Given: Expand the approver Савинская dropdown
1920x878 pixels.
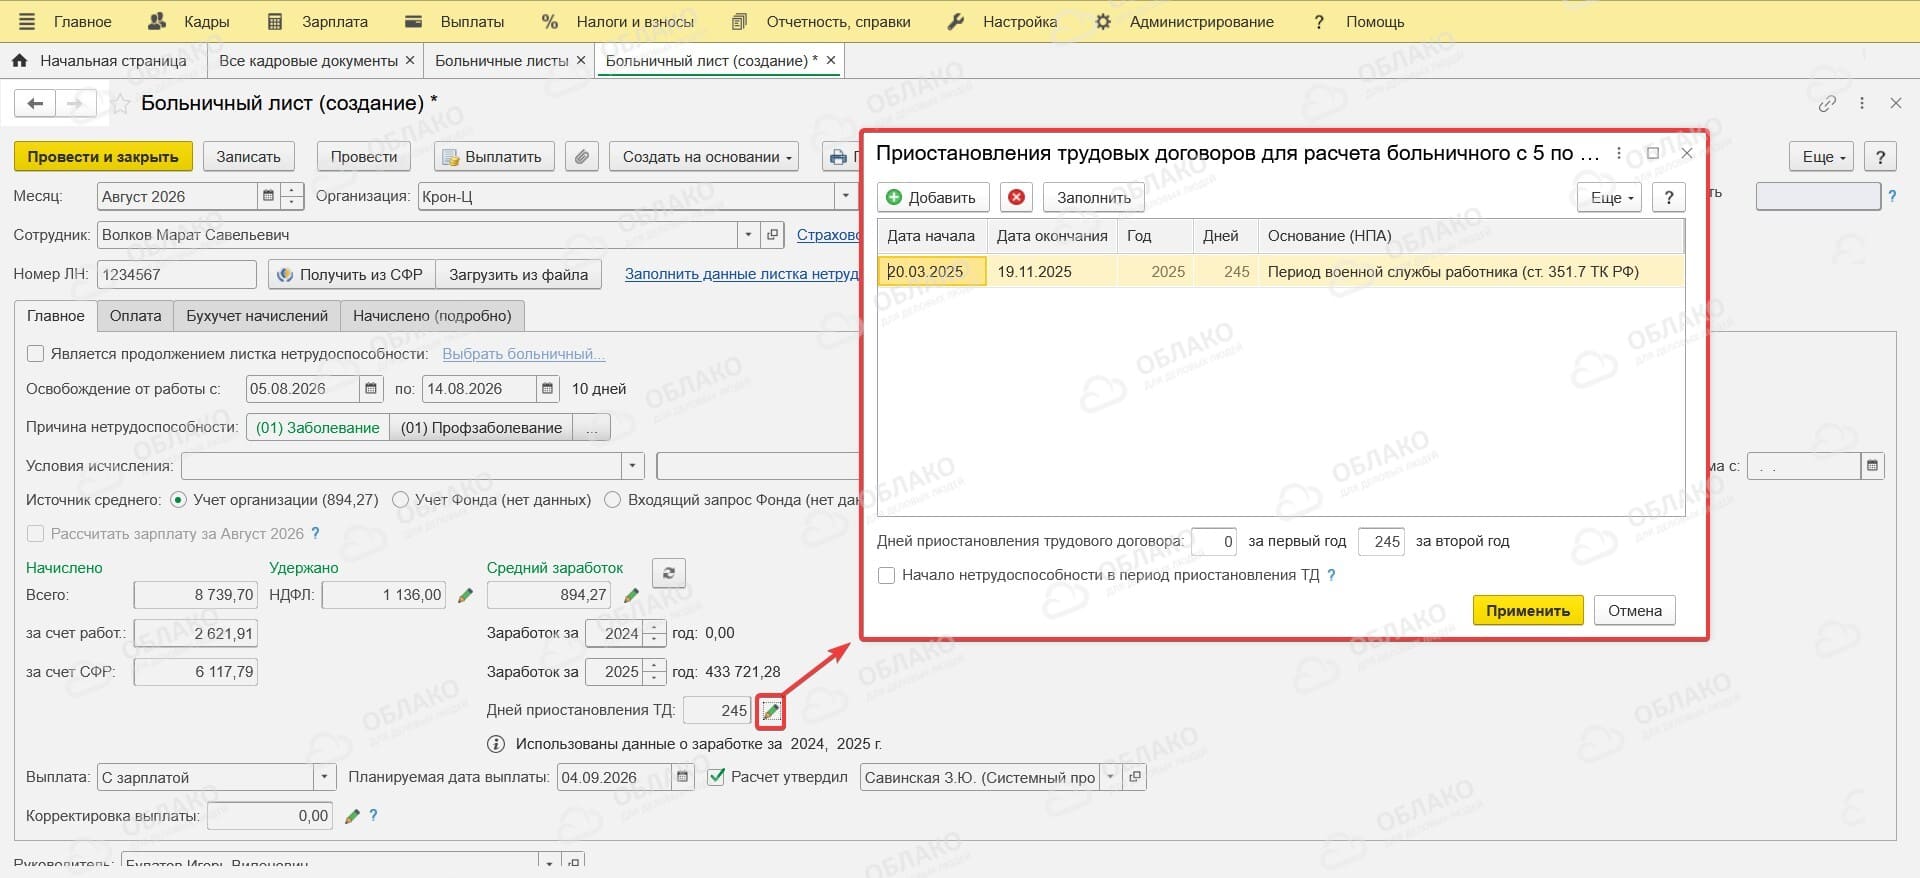Looking at the screenshot, I should (1110, 777).
